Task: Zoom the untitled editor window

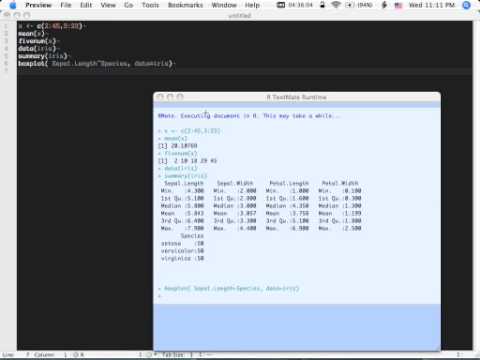Action: coord(27,15)
